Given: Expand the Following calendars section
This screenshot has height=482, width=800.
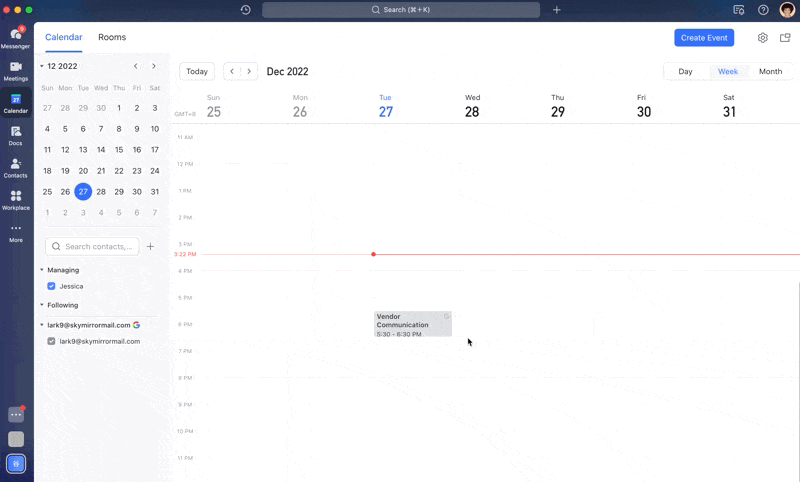Looking at the screenshot, I should tap(42, 305).
